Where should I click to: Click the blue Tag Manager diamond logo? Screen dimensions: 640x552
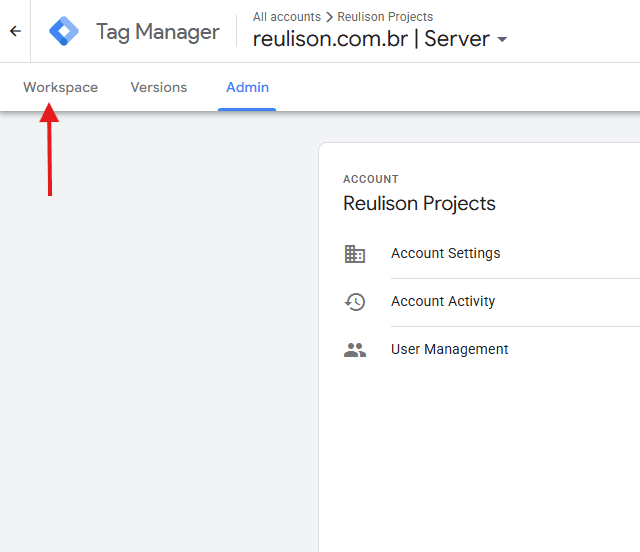pyautogui.click(x=64, y=31)
